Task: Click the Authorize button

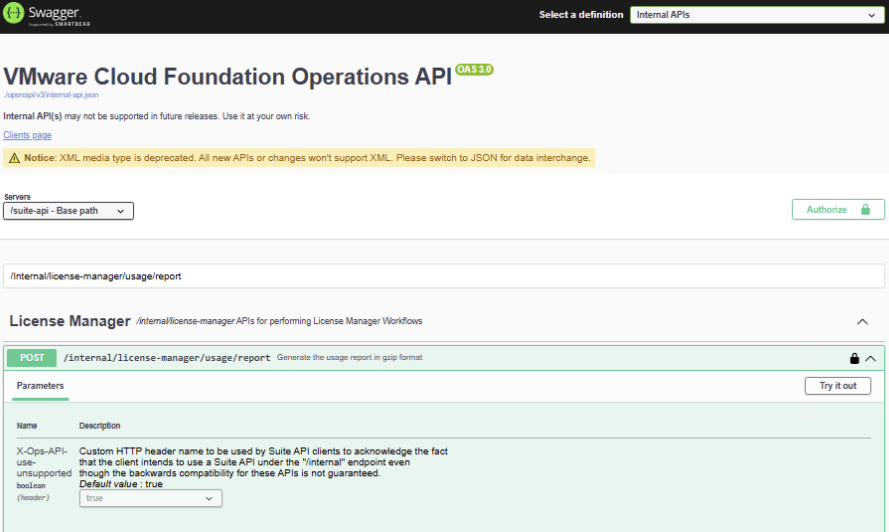Action: 838,209
